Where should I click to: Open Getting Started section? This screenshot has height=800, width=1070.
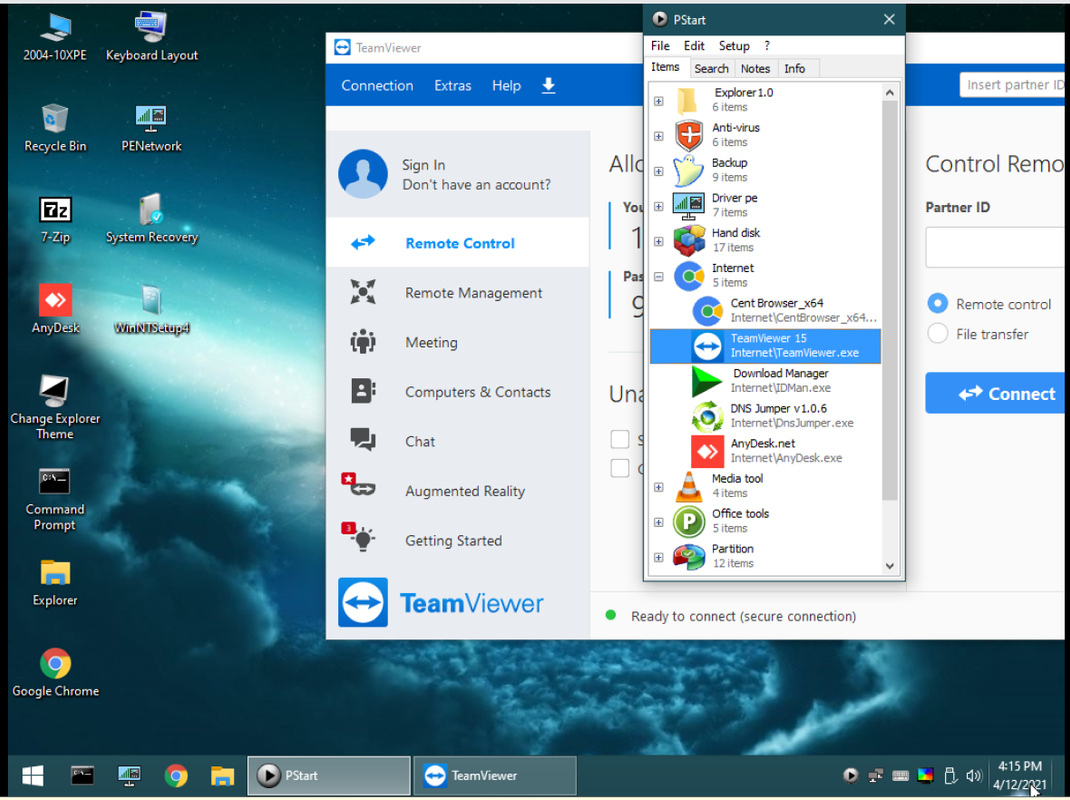click(458, 541)
